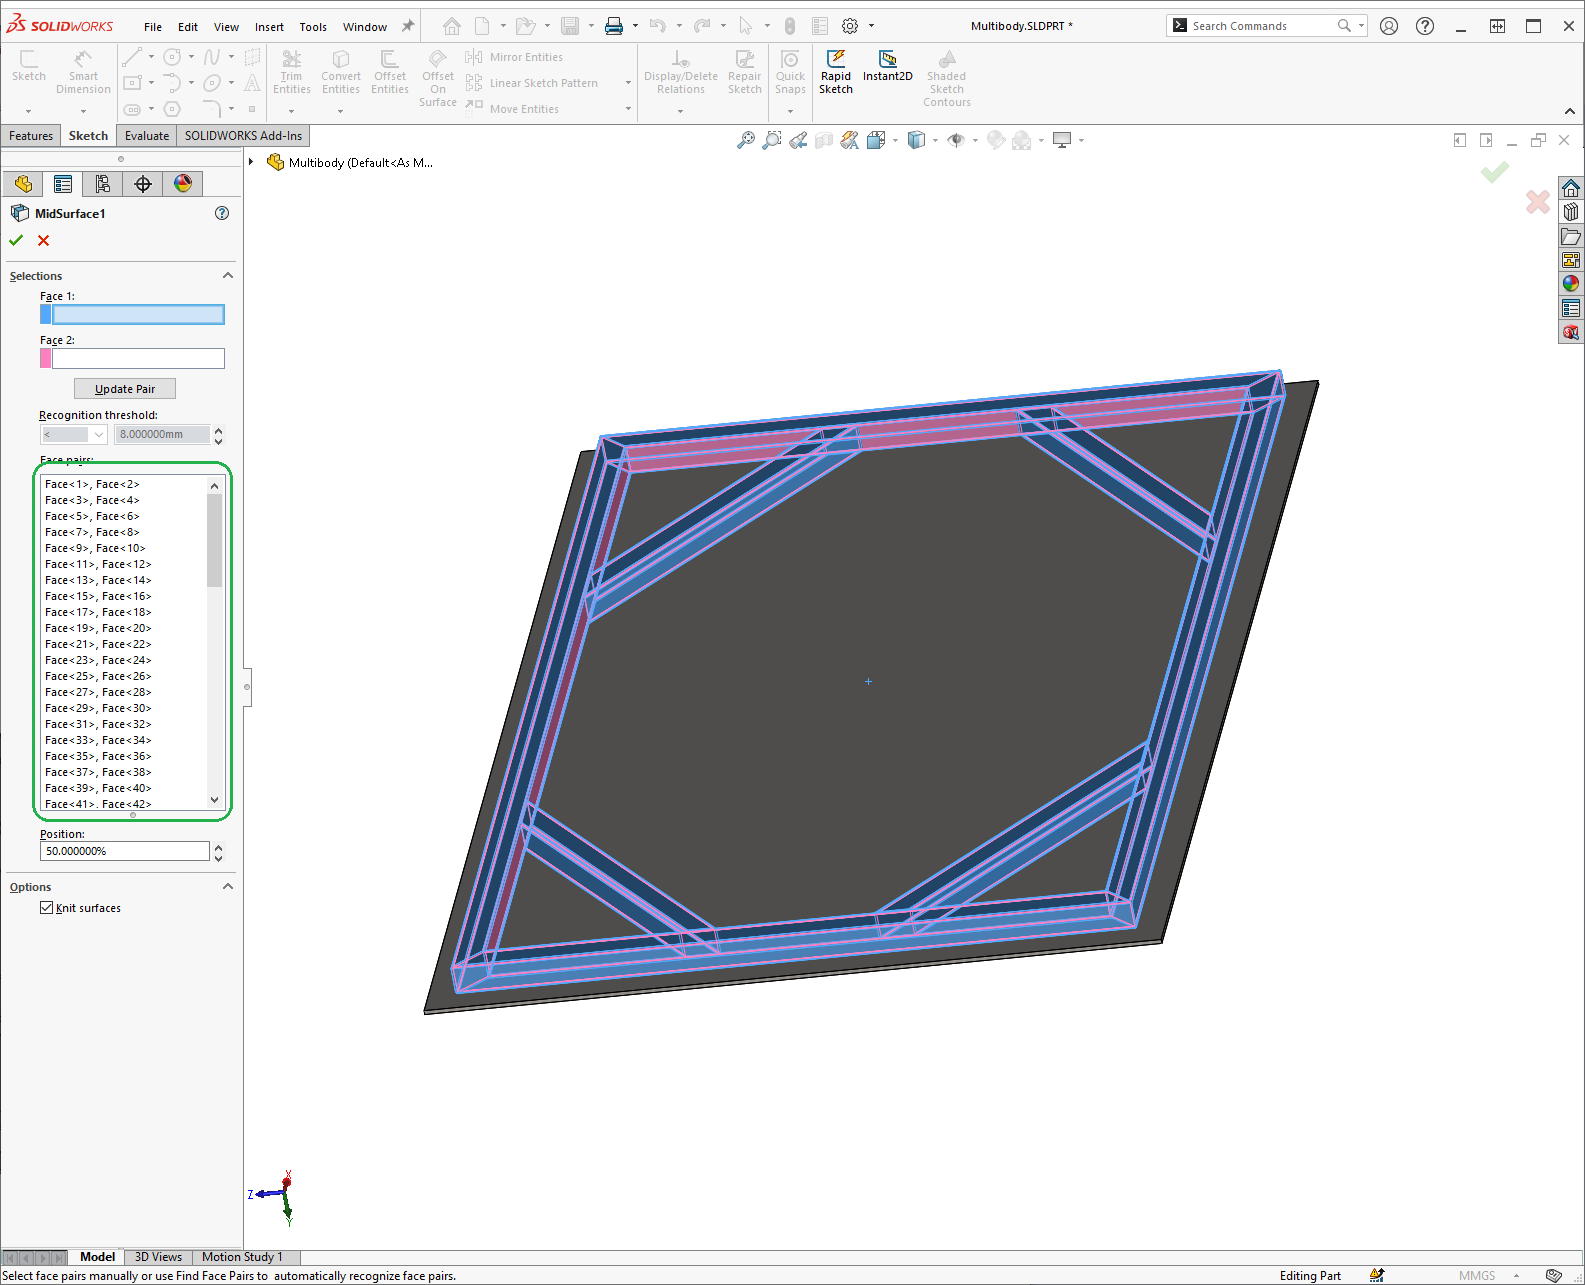Click the green checkmark to accept MidSurface1
The image size is (1585, 1285).
[16, 241]
